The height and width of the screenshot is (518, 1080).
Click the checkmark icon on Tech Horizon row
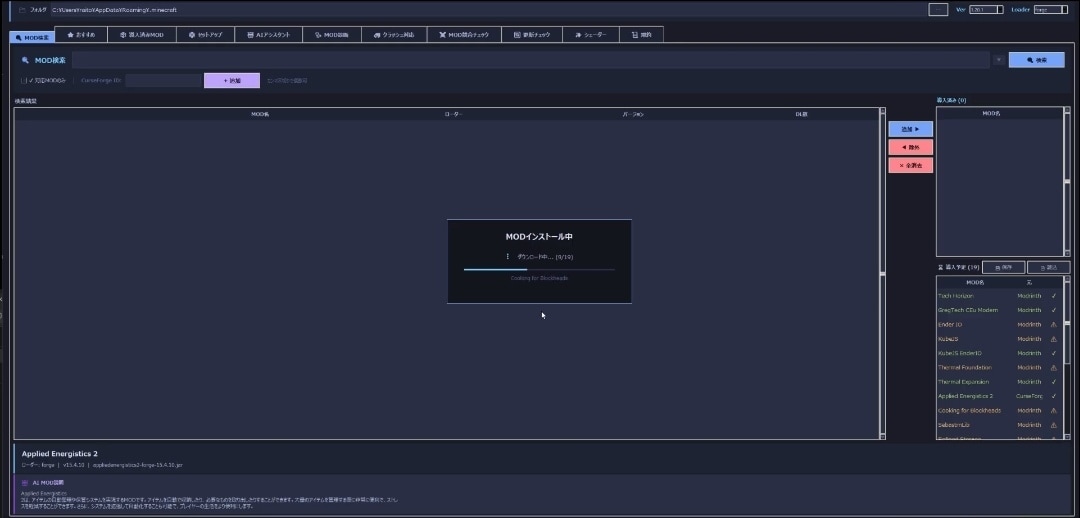point(1054,296)
